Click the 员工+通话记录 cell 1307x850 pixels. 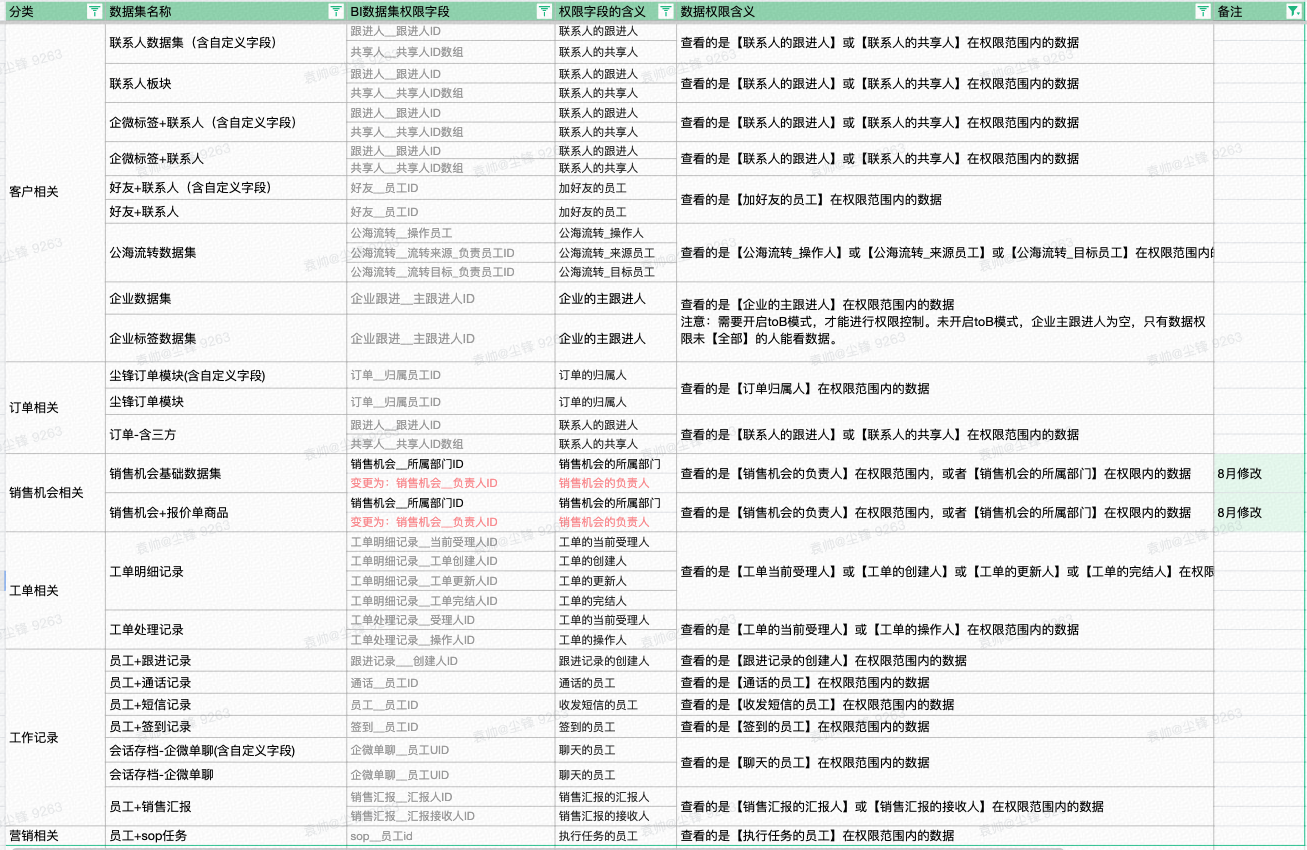click(226, 683)
